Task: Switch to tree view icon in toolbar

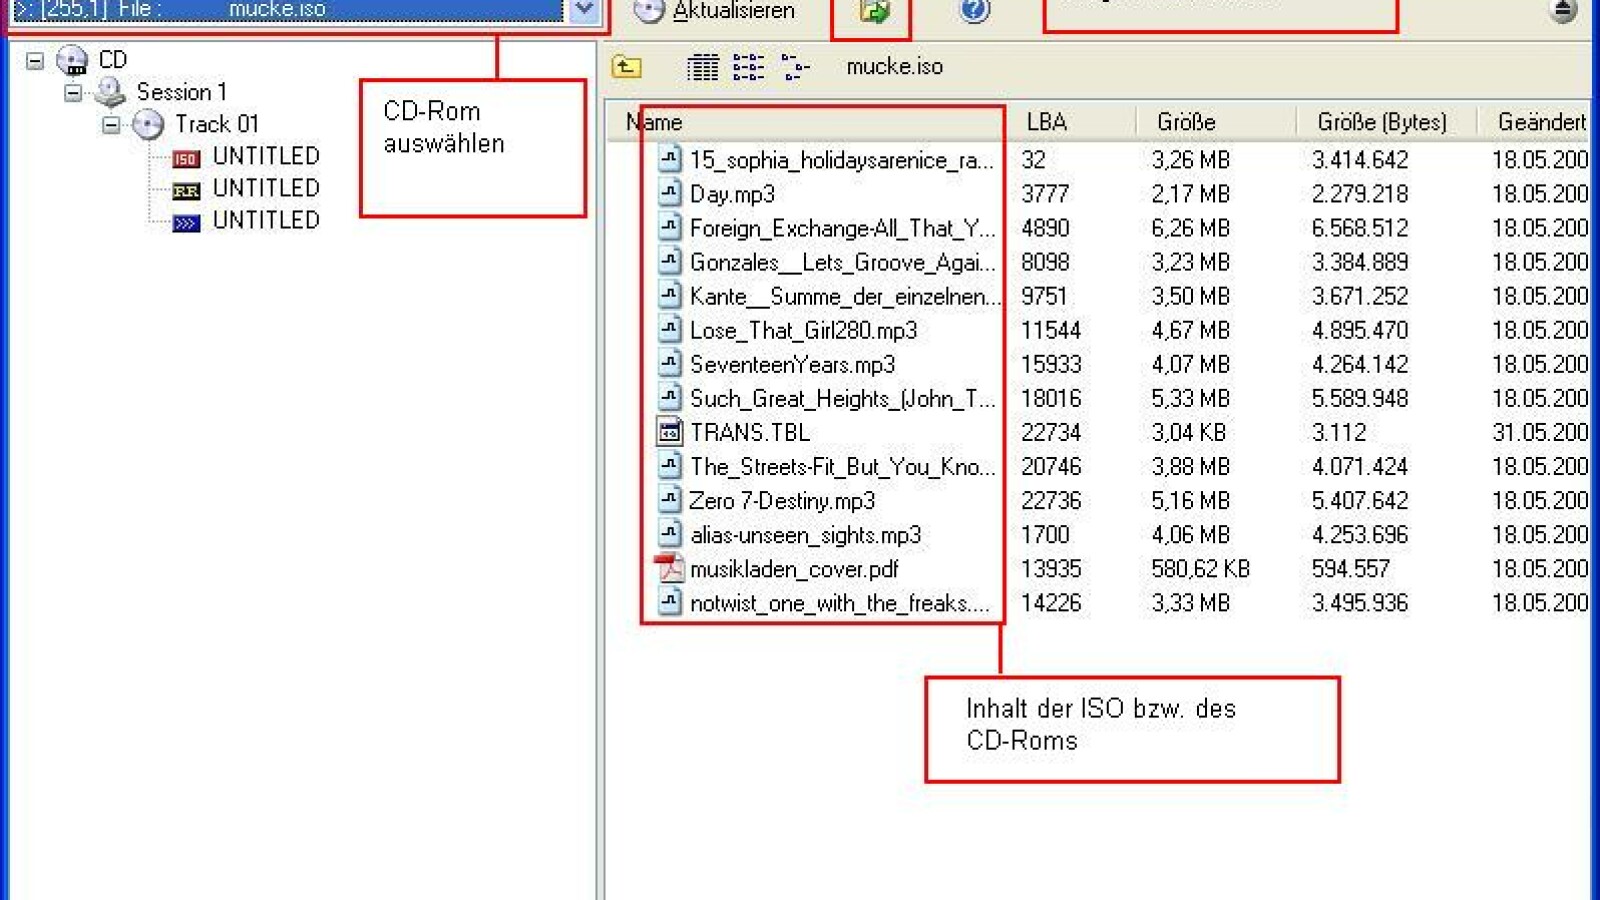Action: pyautogui.click(x=795, y=67)
